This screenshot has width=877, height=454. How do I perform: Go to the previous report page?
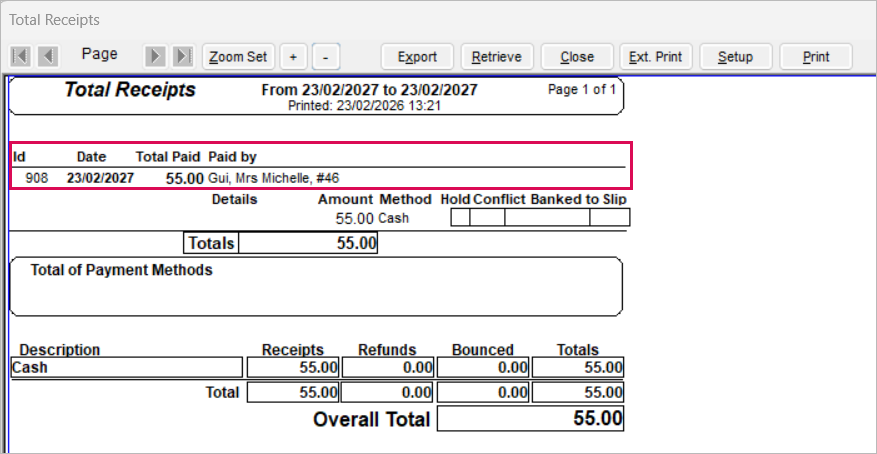pyautogui.click(x=48, y=57)
